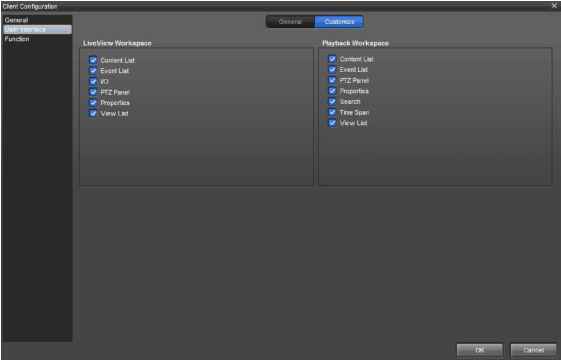Uncheck View List in Playback Workspace
Image resolution: width=561 pixels, height=361 pixels.
click(x=332, y=123)
